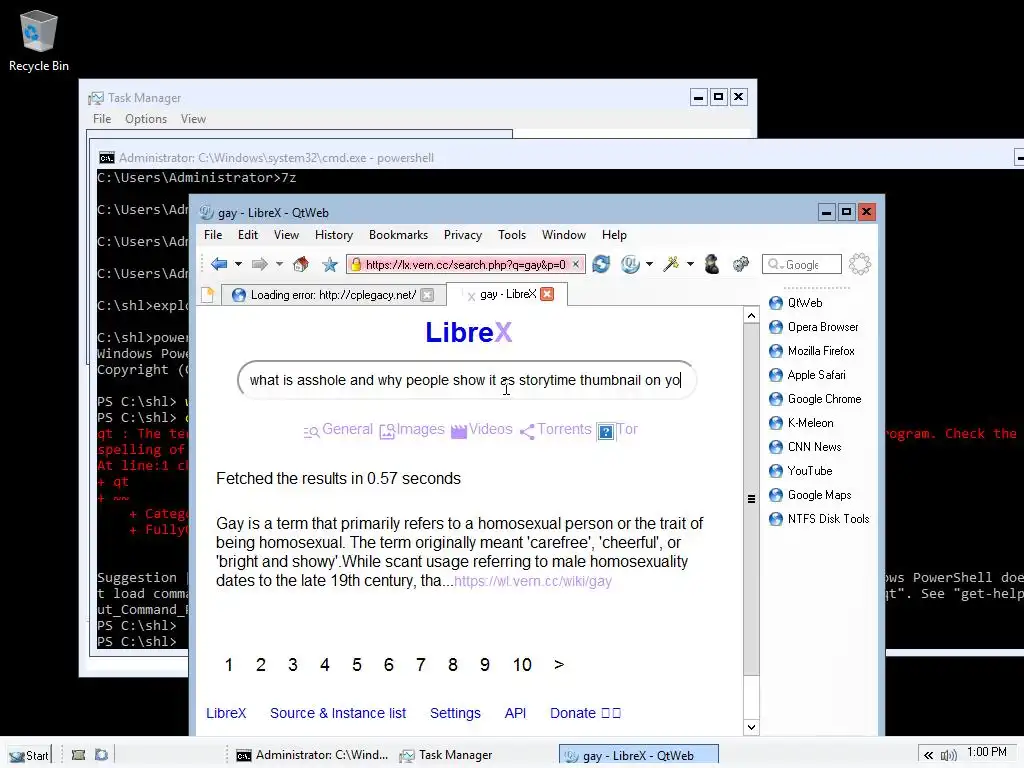The image size is (1024, 768).
Task: Switch to the 'Loading error: http://cplegacy.net/' tab
Action: [x=333, y=295]
